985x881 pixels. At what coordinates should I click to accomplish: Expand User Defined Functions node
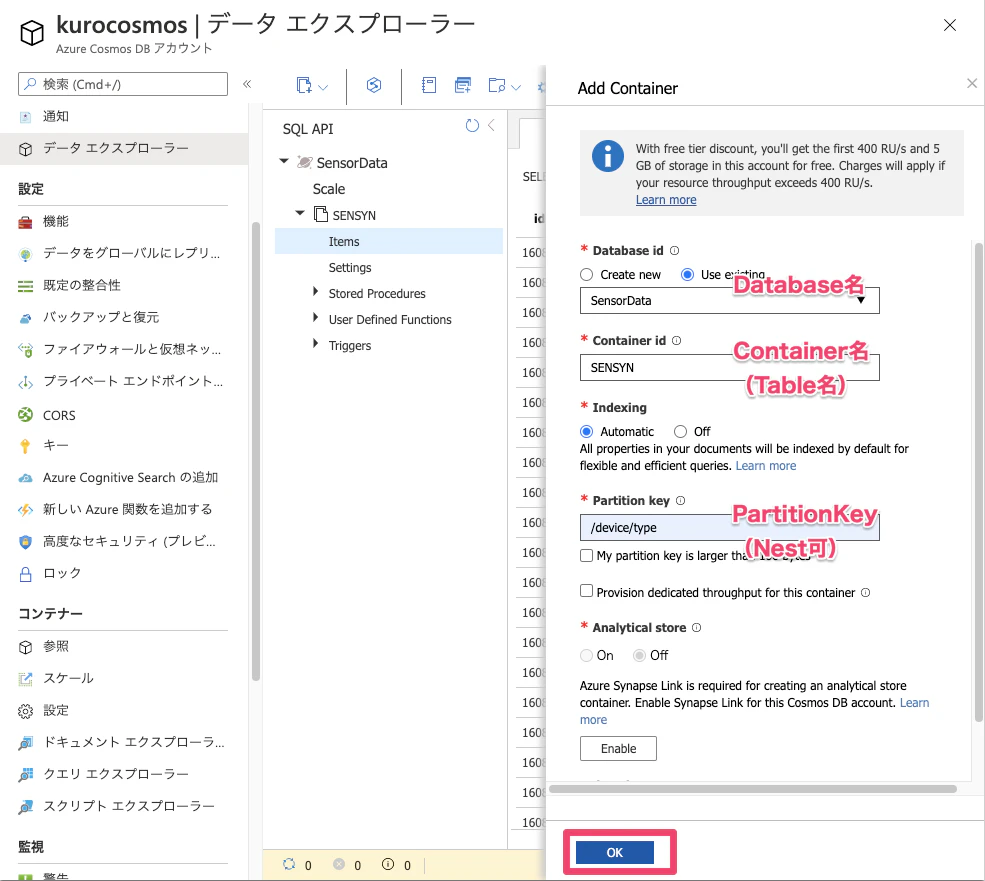pyautogui.click(x=316, y=318)
